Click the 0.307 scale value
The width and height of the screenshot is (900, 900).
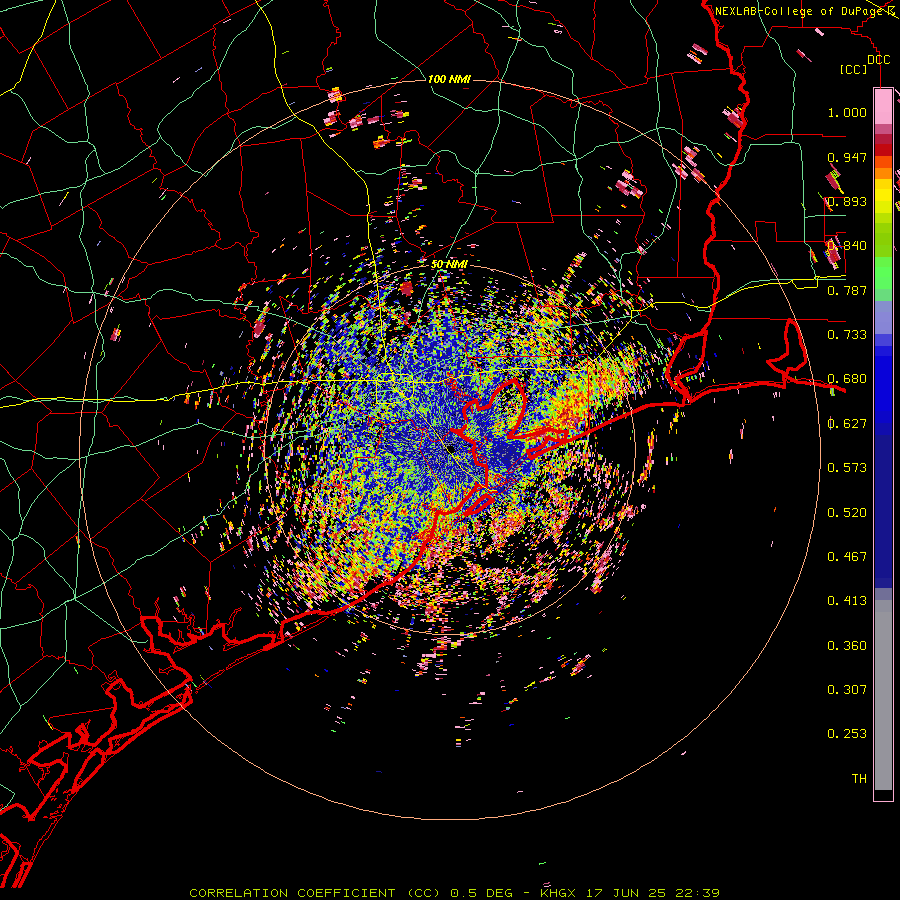[x=847, y=690]
